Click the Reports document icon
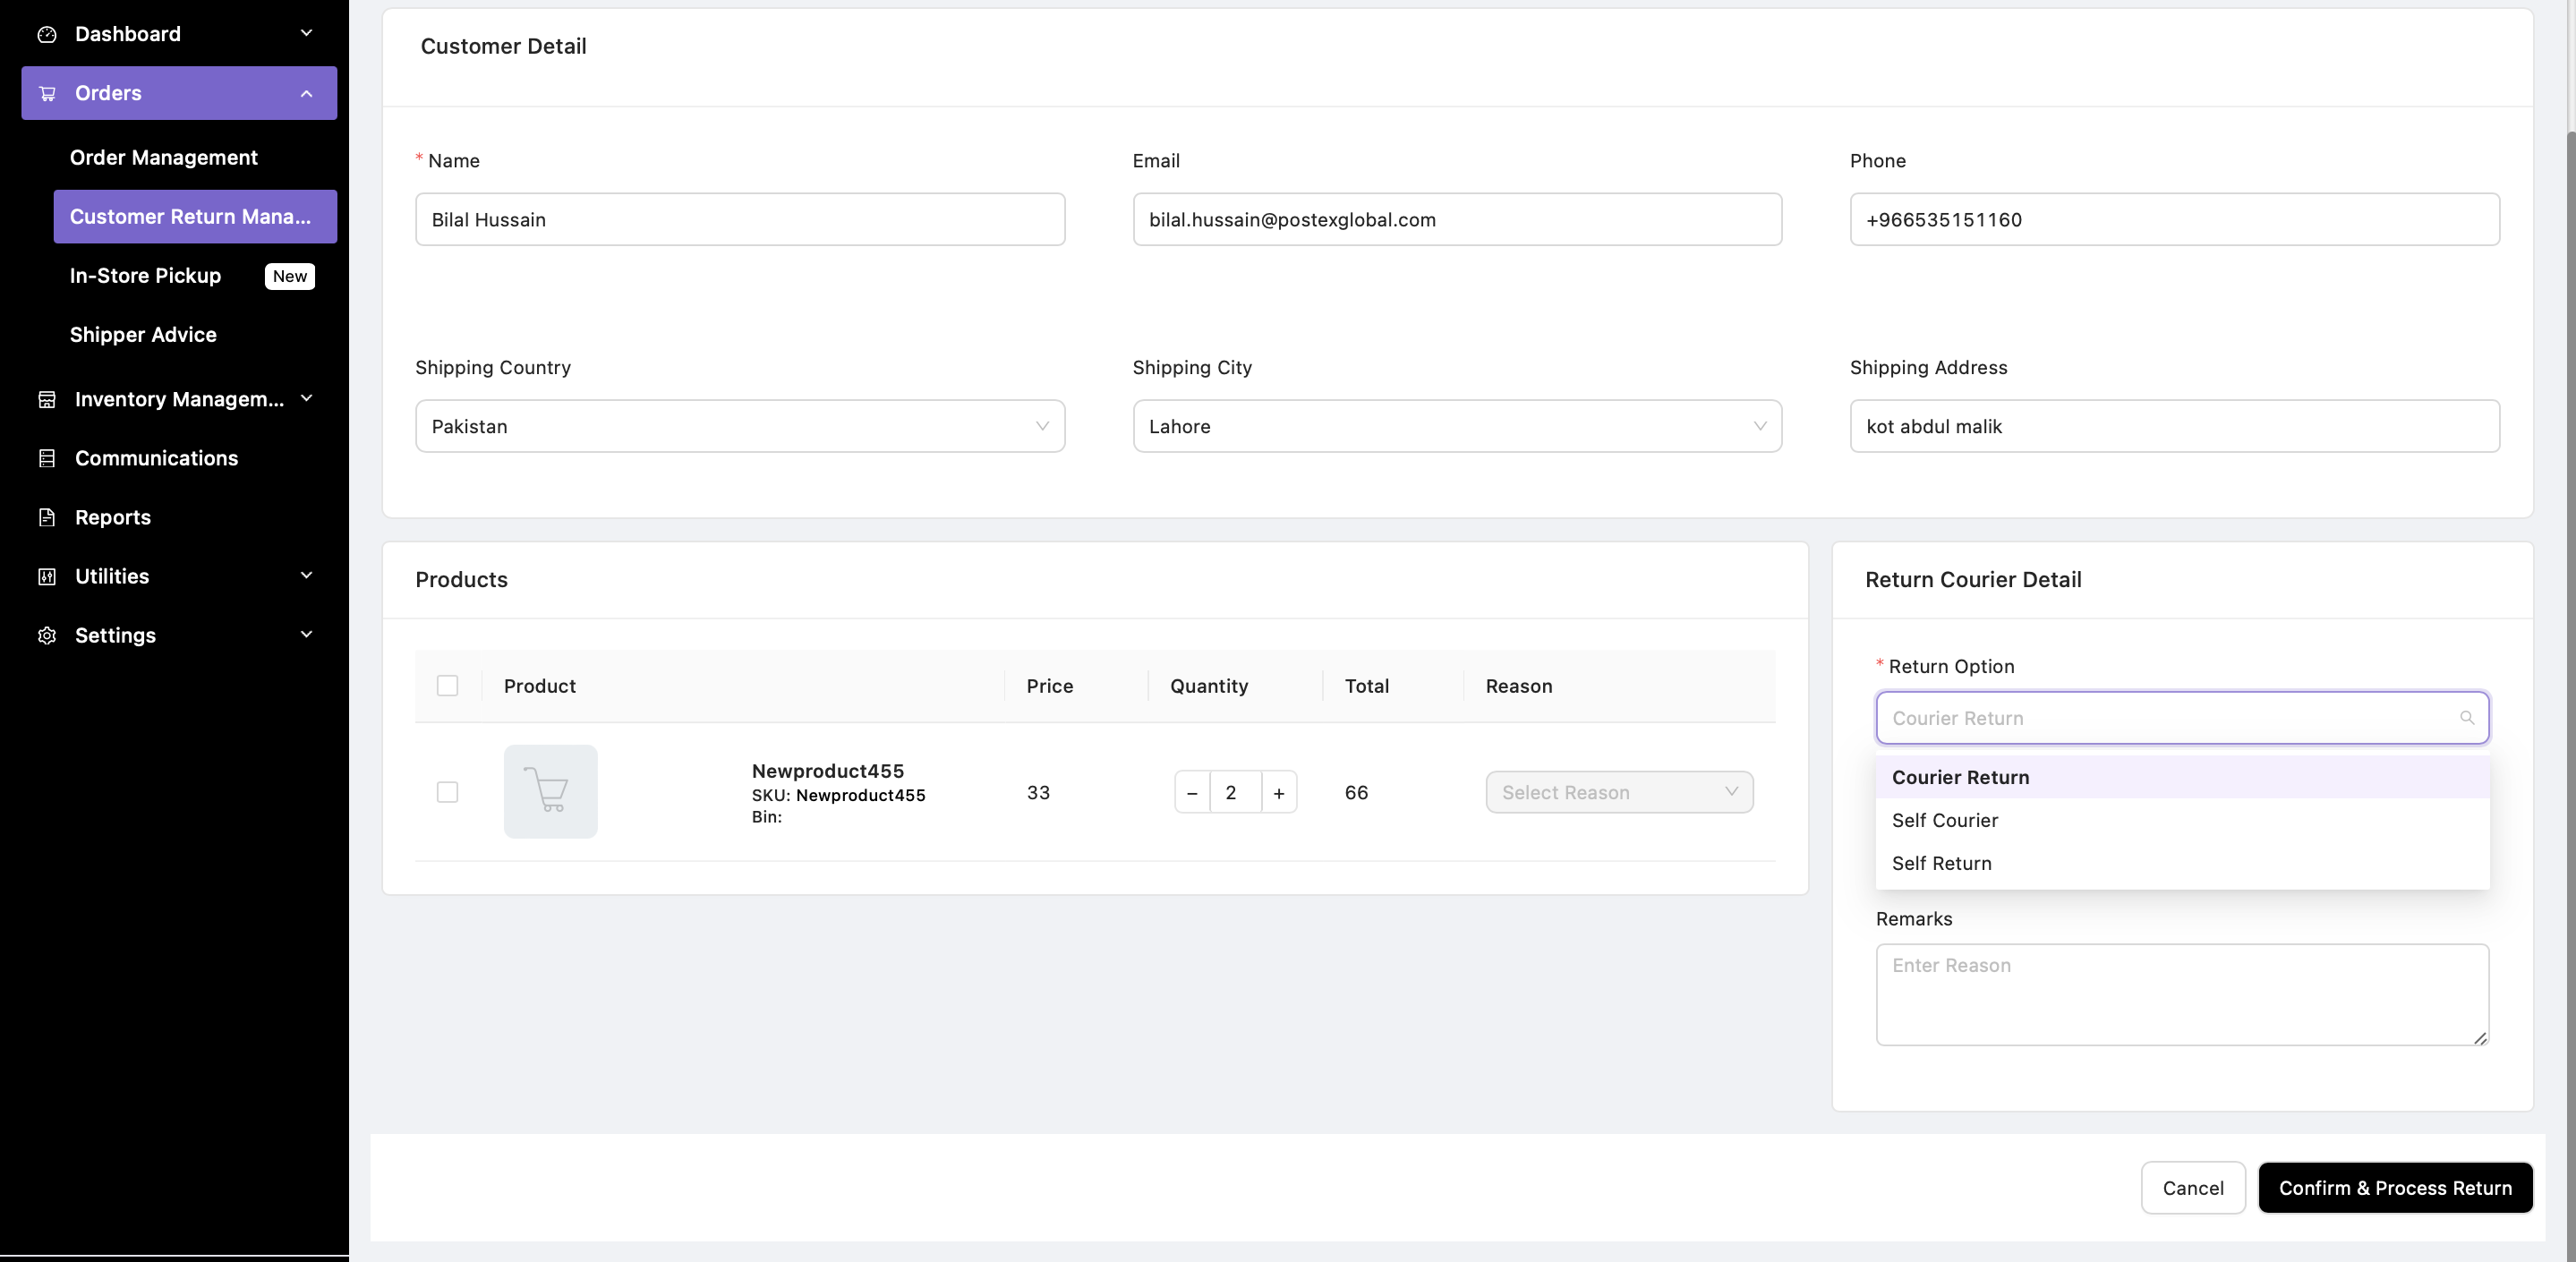Screen dimensions: 2576x1262 [x=47, y=517]
